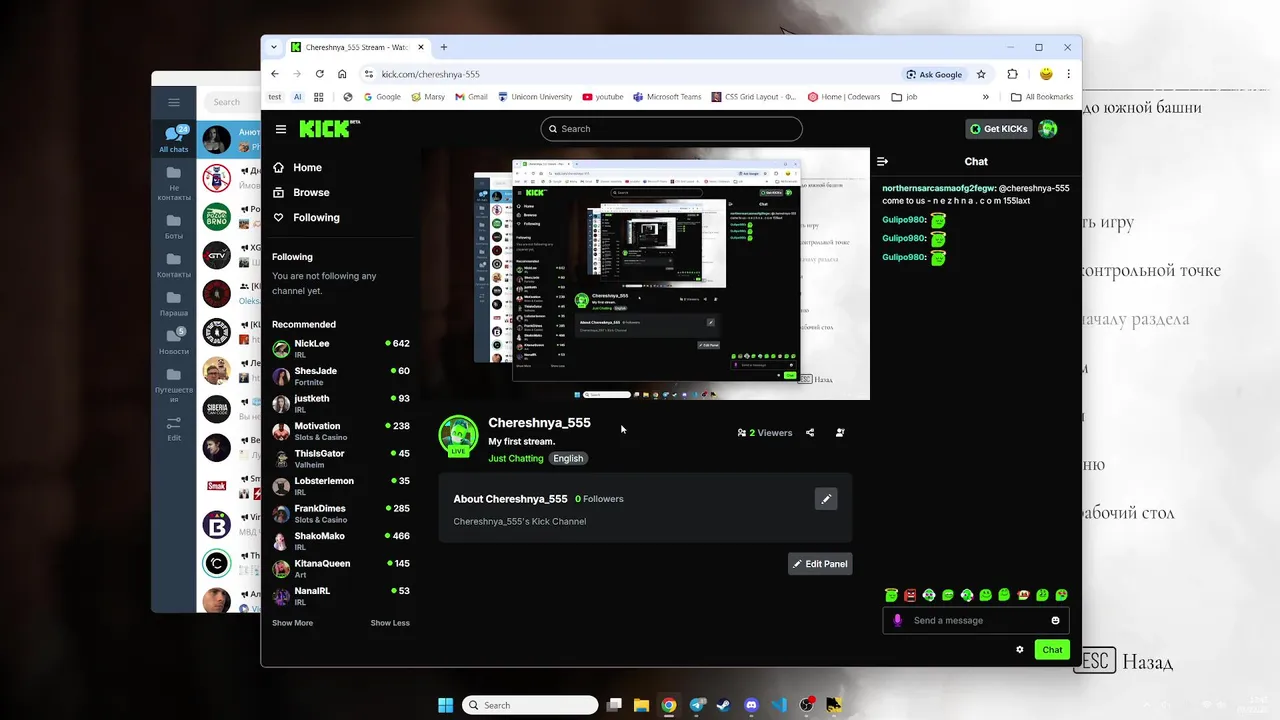Click the English language tag

coord(568,458)
